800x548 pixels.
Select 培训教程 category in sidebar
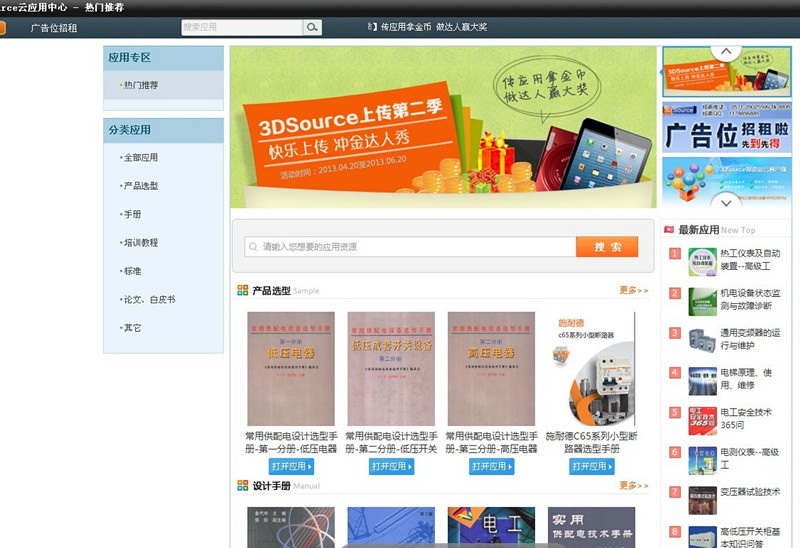[141, 243]
